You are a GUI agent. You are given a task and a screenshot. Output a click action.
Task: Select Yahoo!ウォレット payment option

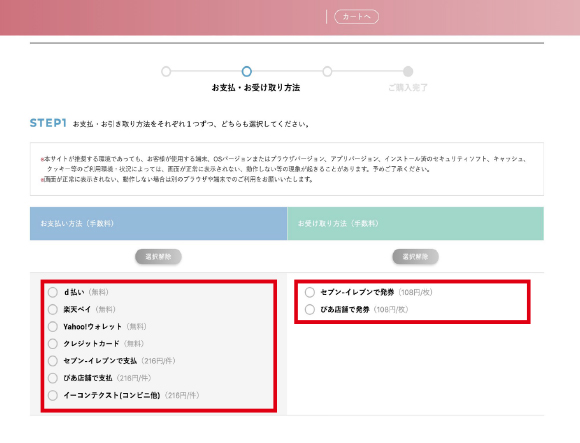tap(53, 327)
